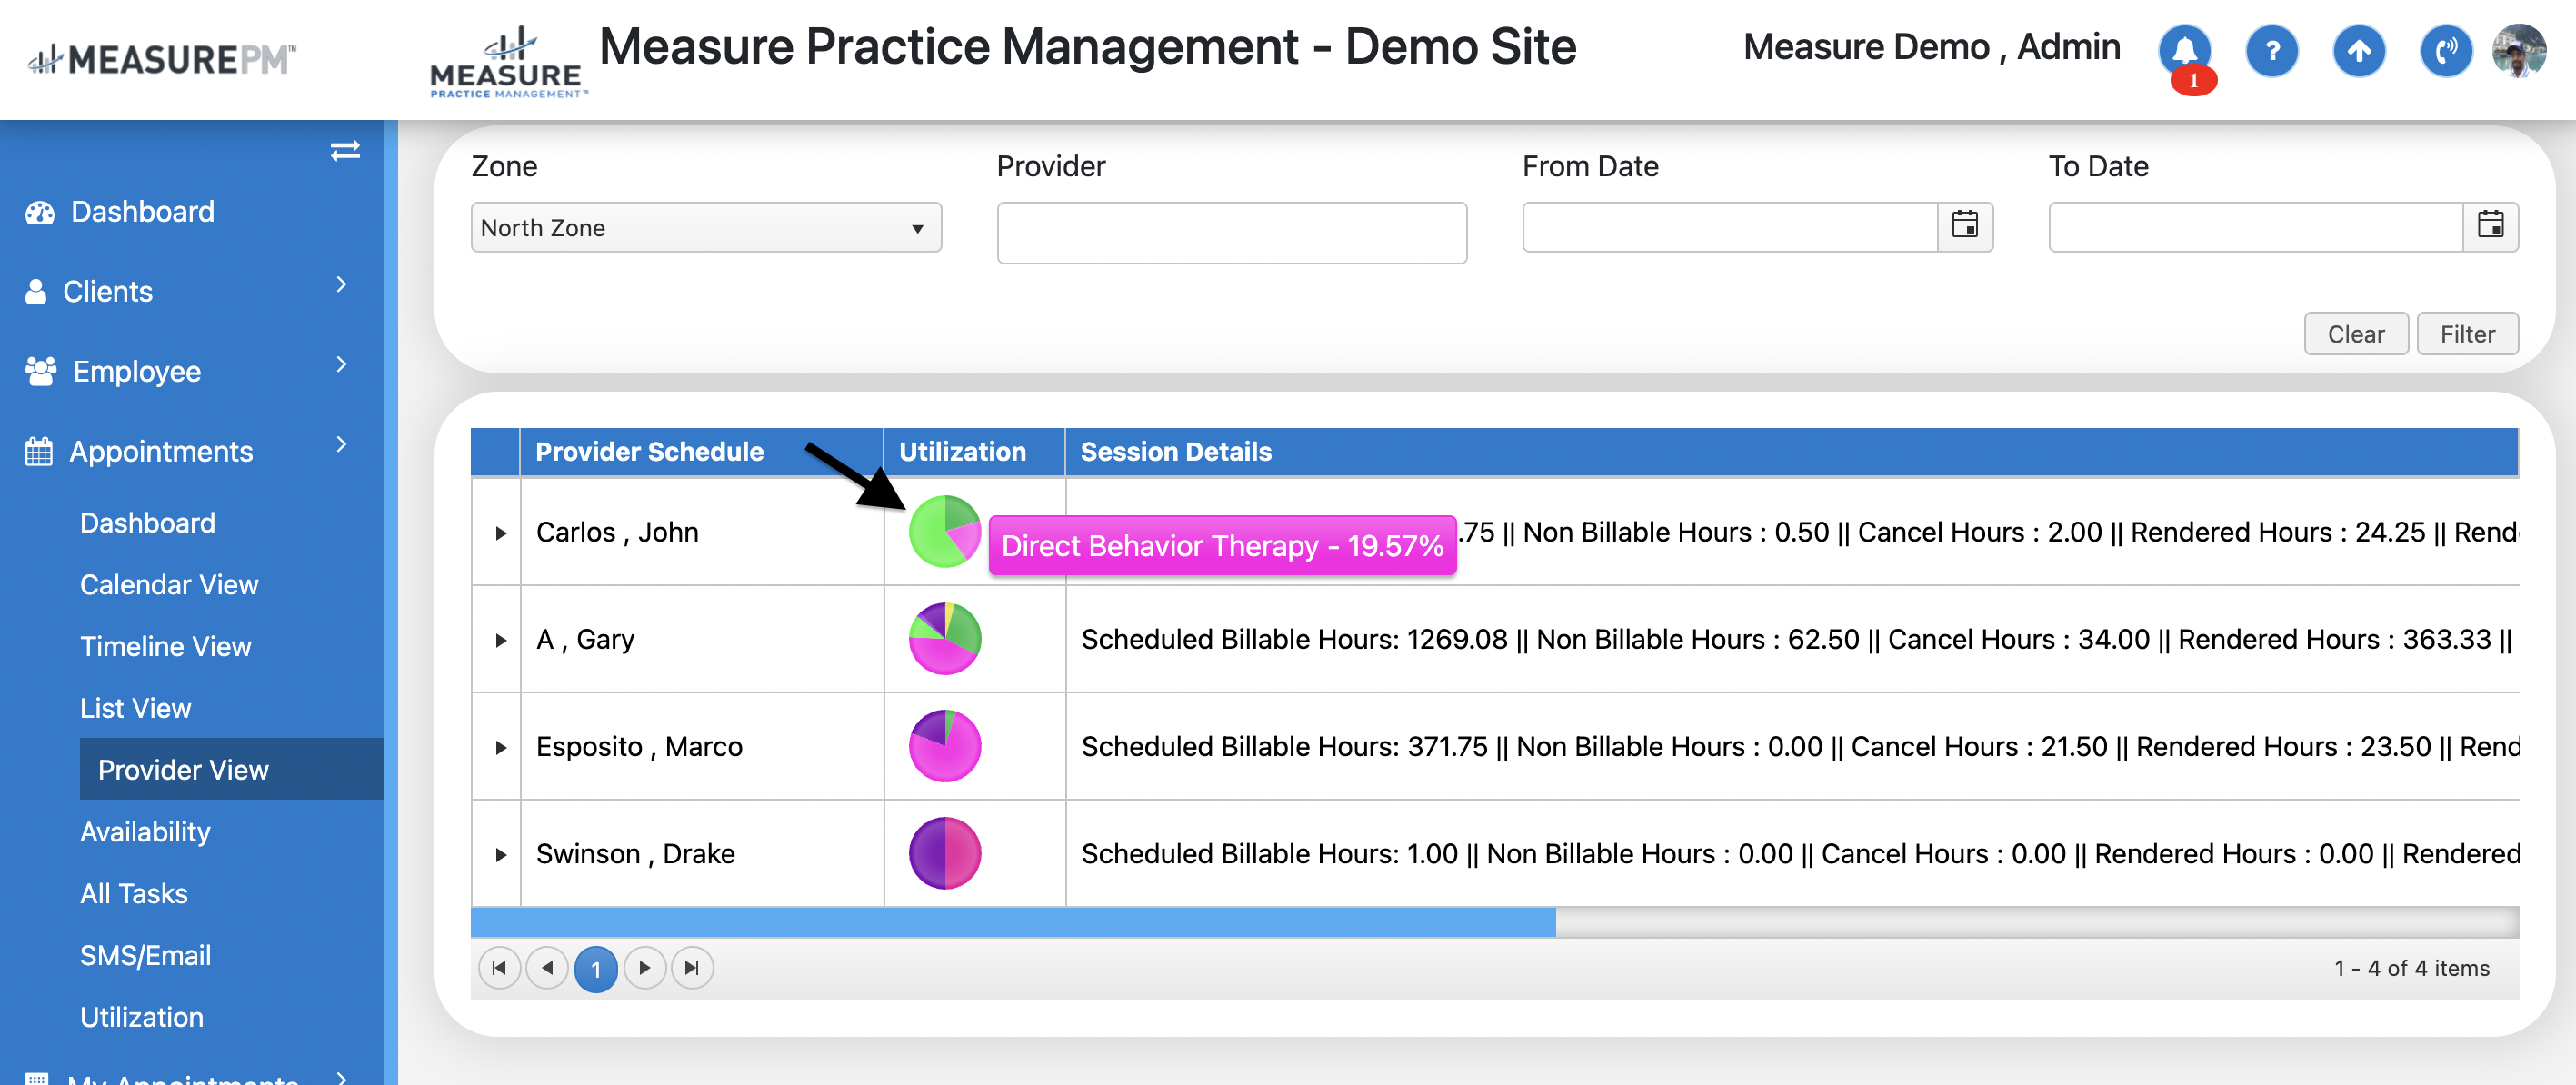Expand the Carlos, John row
Image resolution: width=2576 pixels, height=1085 pixels.
[x=500, y=533]
